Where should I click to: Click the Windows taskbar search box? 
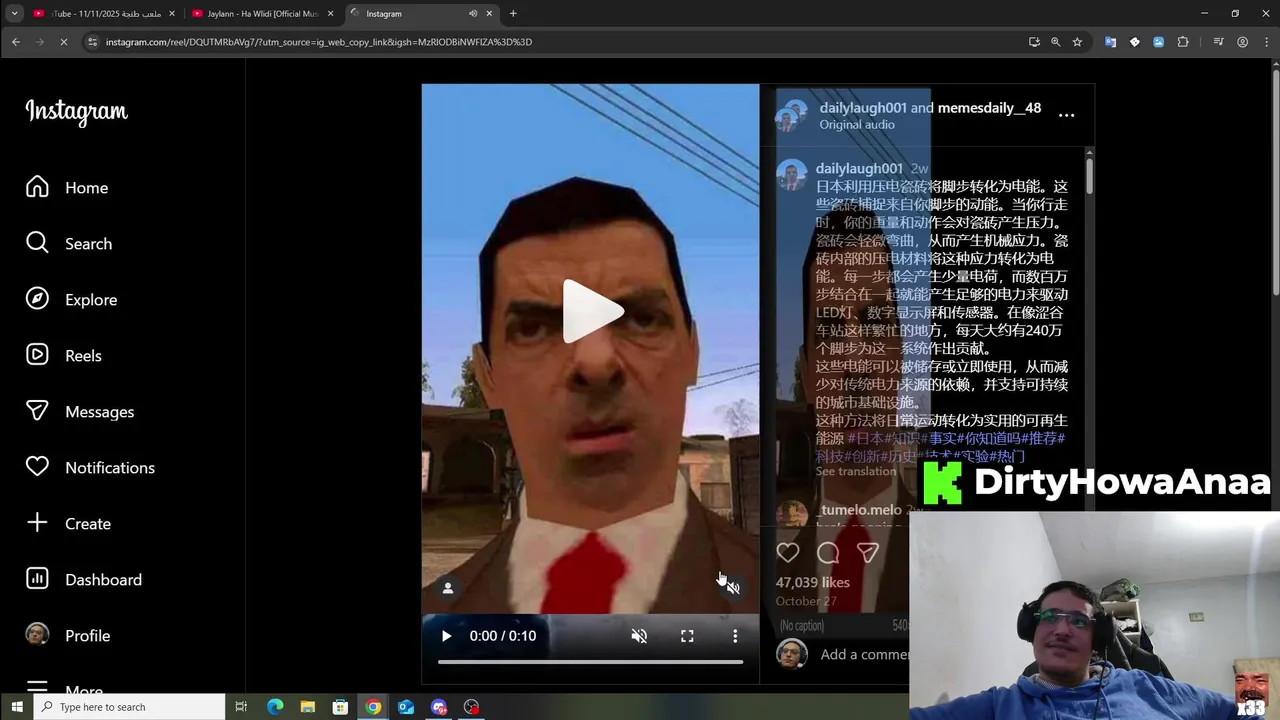[130, 707]
